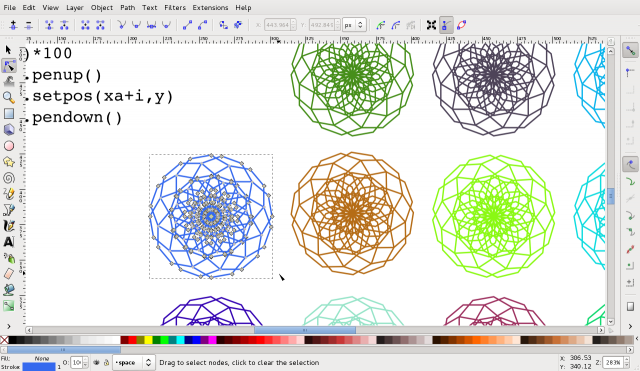Screen dimensions: 640x371
Task: Toggle show transformation handles for nodes
Action: [431, 25]
